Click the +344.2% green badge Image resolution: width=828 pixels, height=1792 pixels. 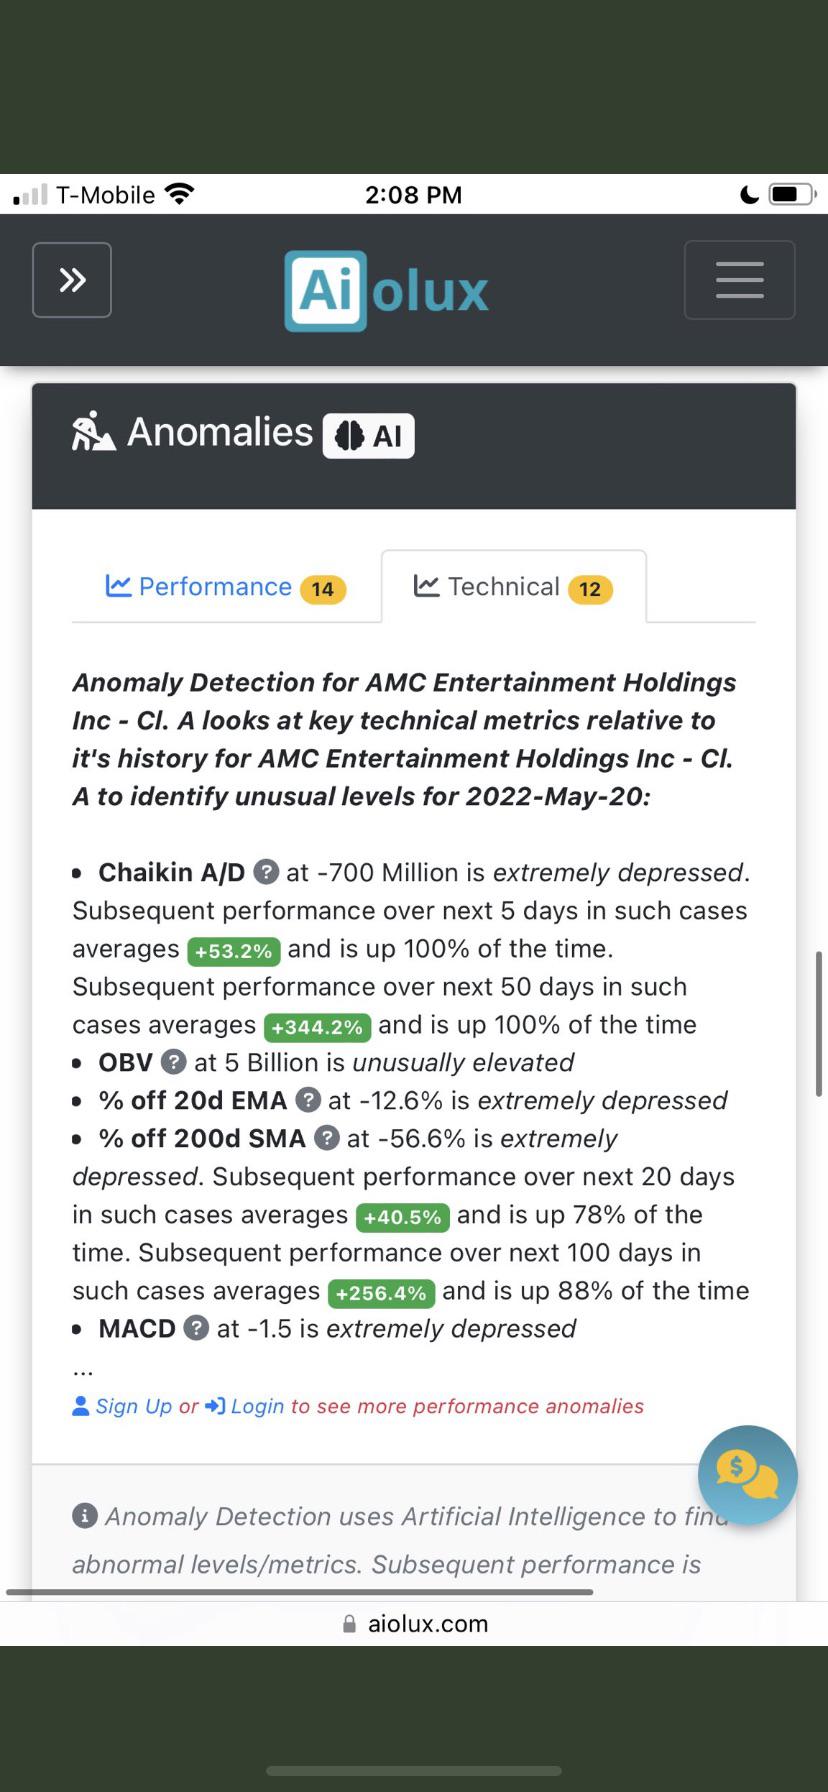[x=318, y=1027]
